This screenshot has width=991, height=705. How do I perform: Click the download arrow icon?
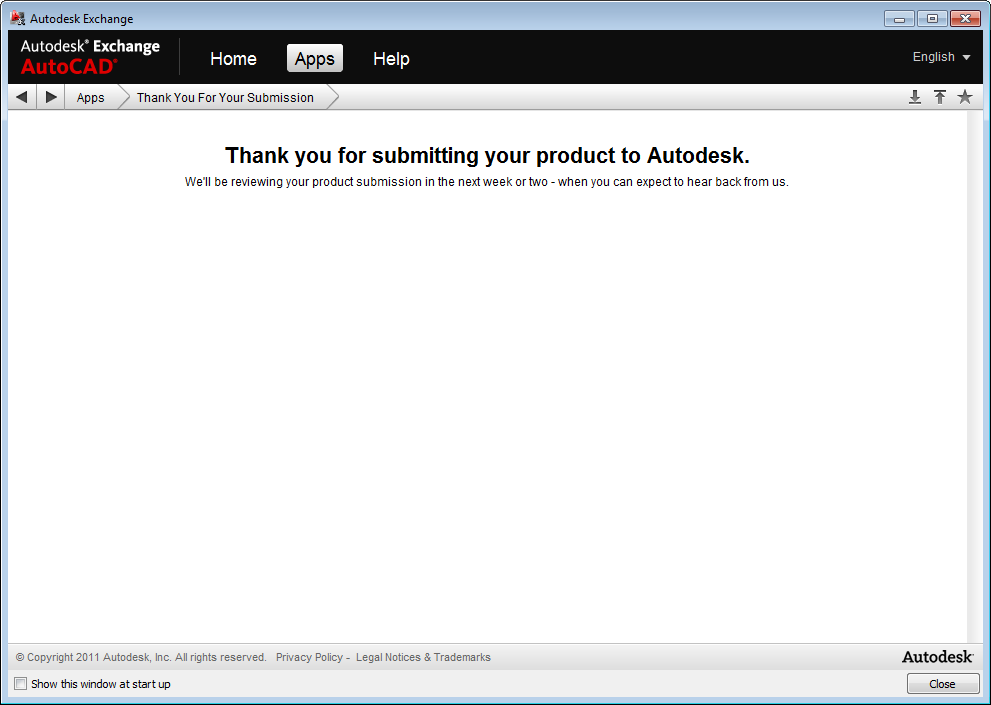[914, 97]
